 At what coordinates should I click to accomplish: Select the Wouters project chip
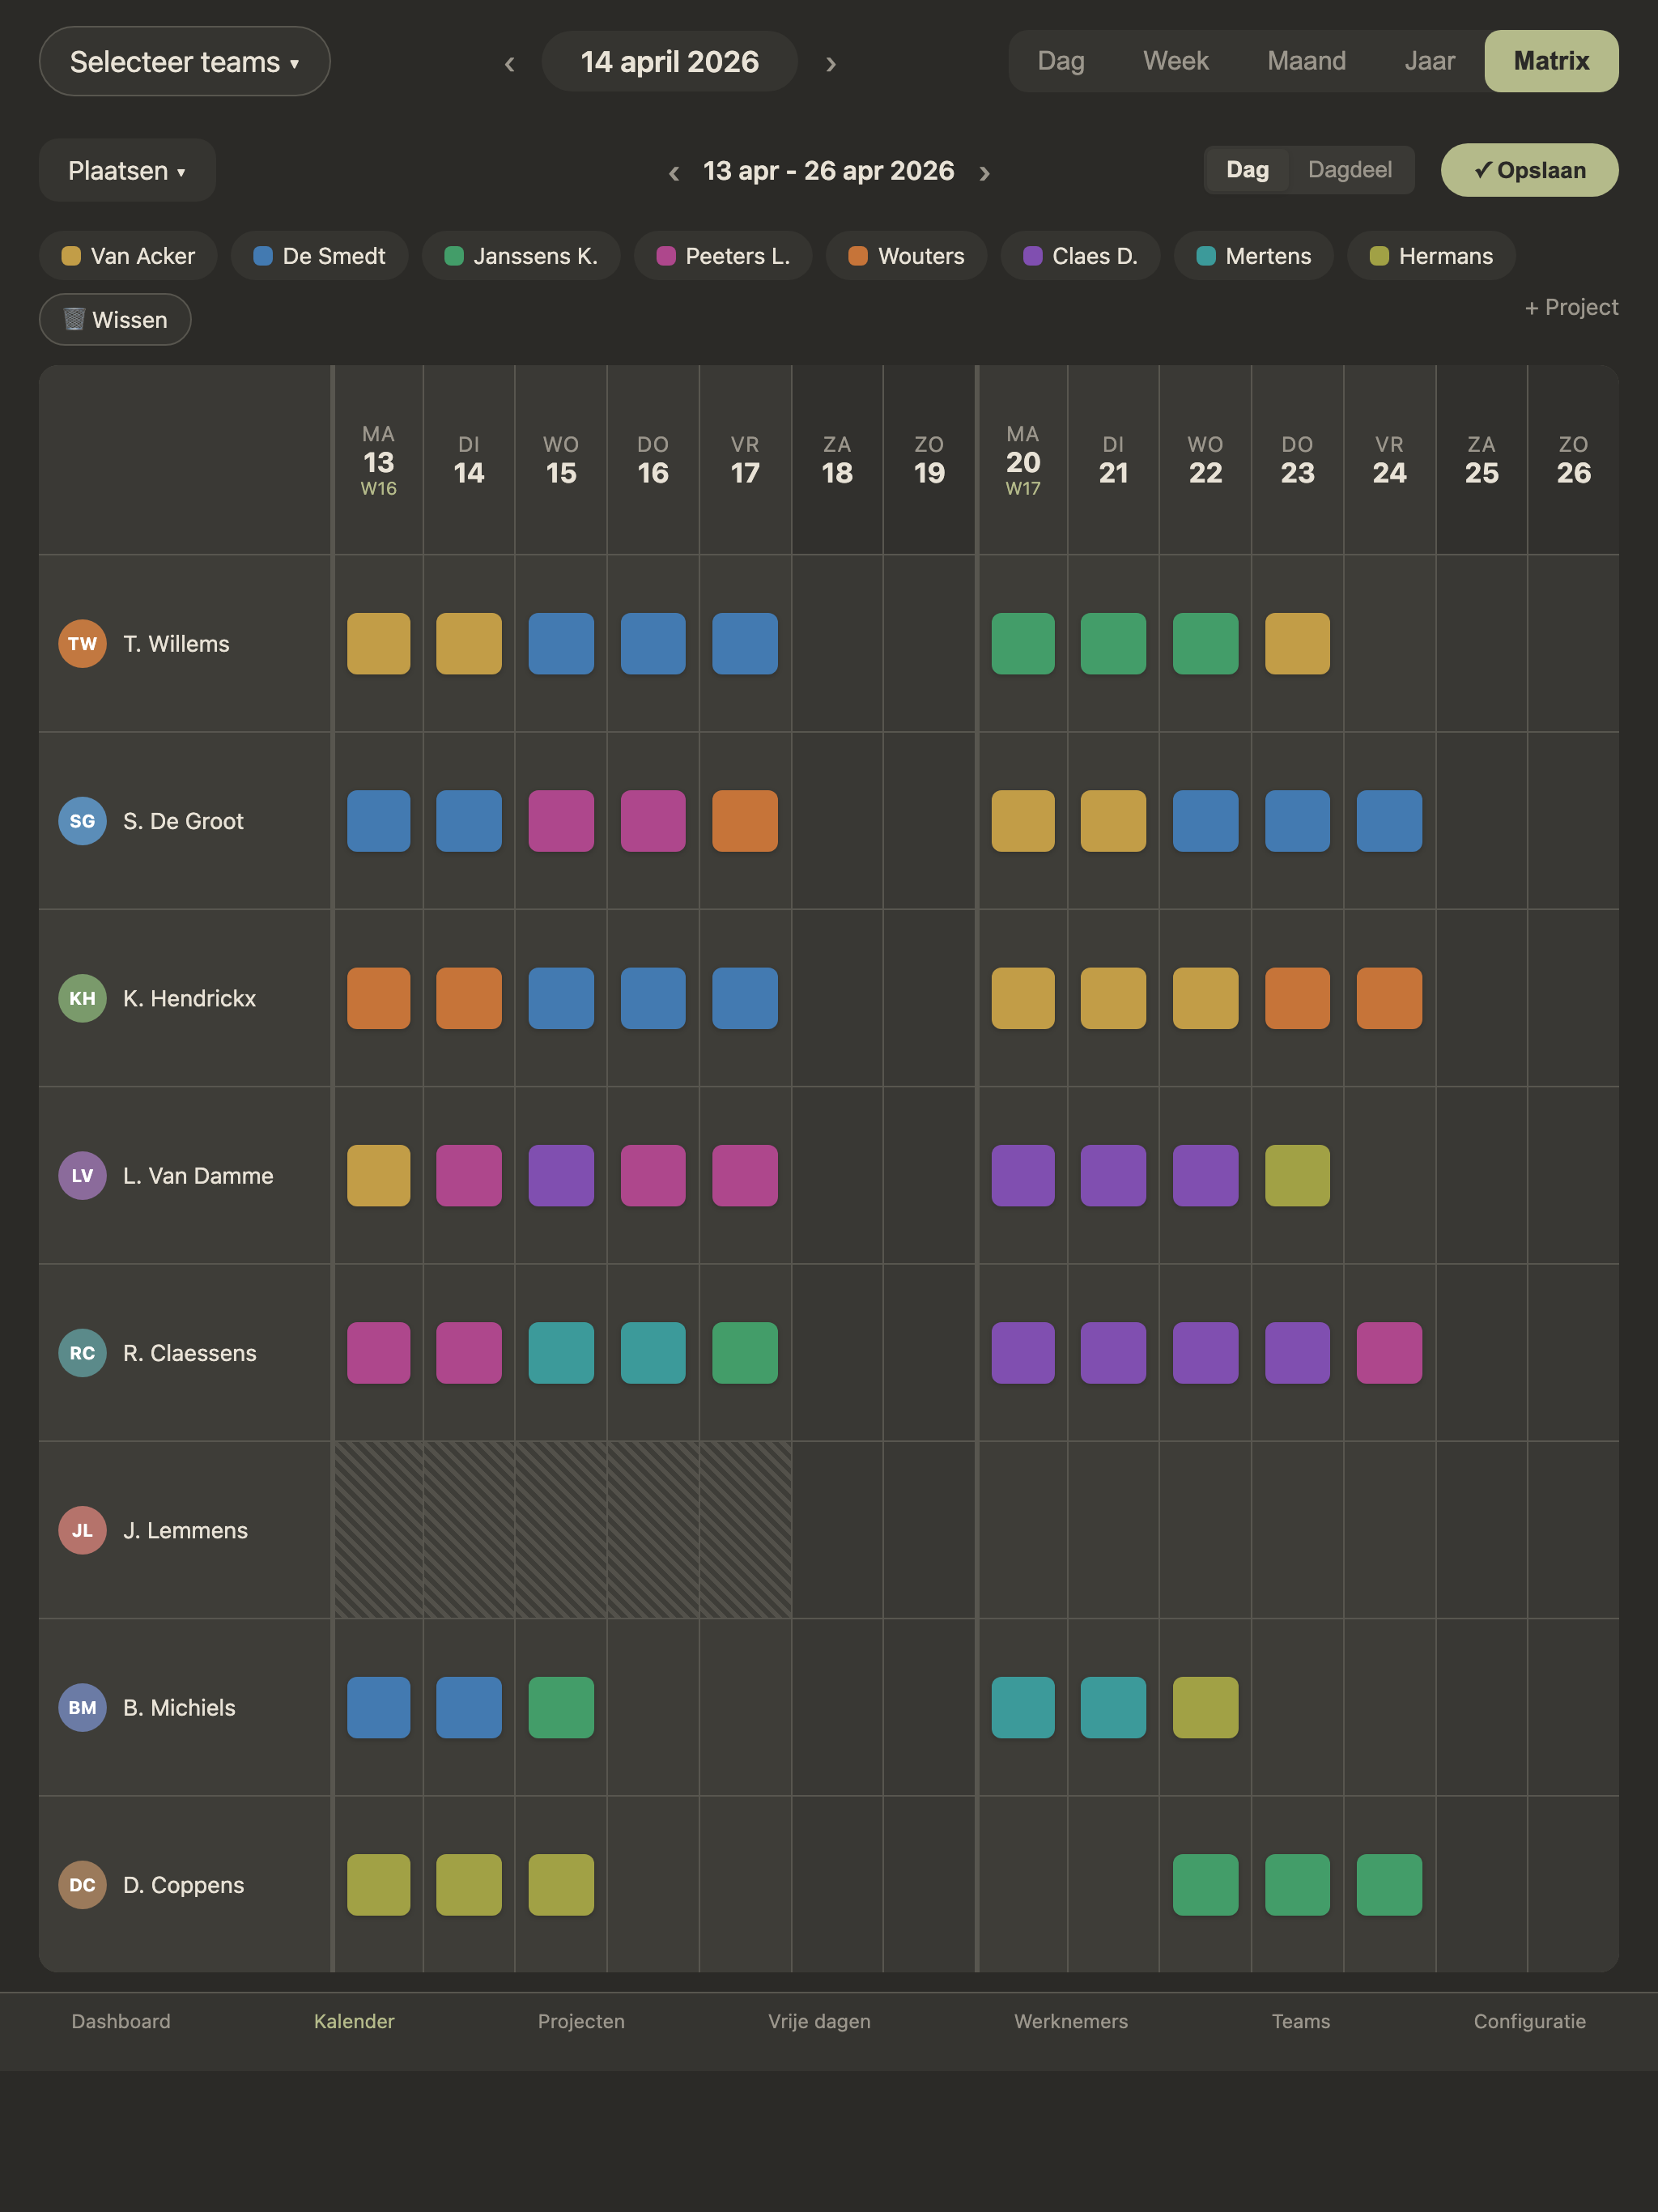(906, 256)
